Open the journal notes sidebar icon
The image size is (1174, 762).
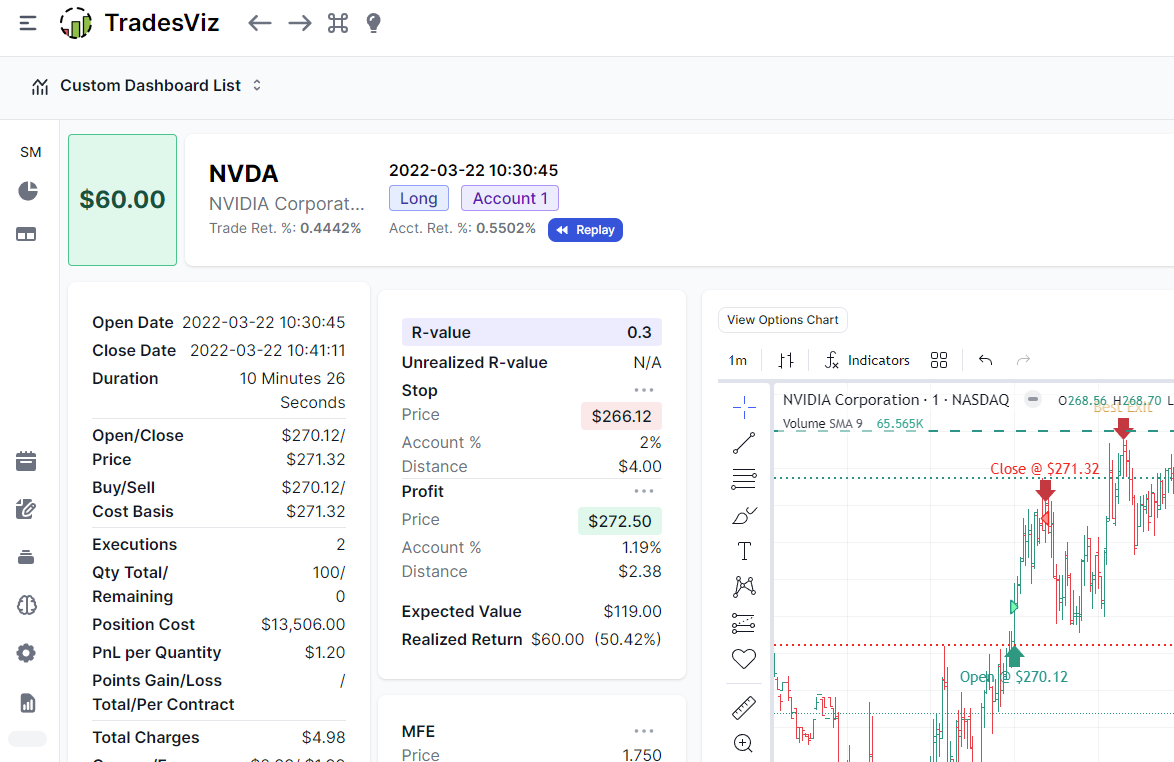click(x=26, y=510)
